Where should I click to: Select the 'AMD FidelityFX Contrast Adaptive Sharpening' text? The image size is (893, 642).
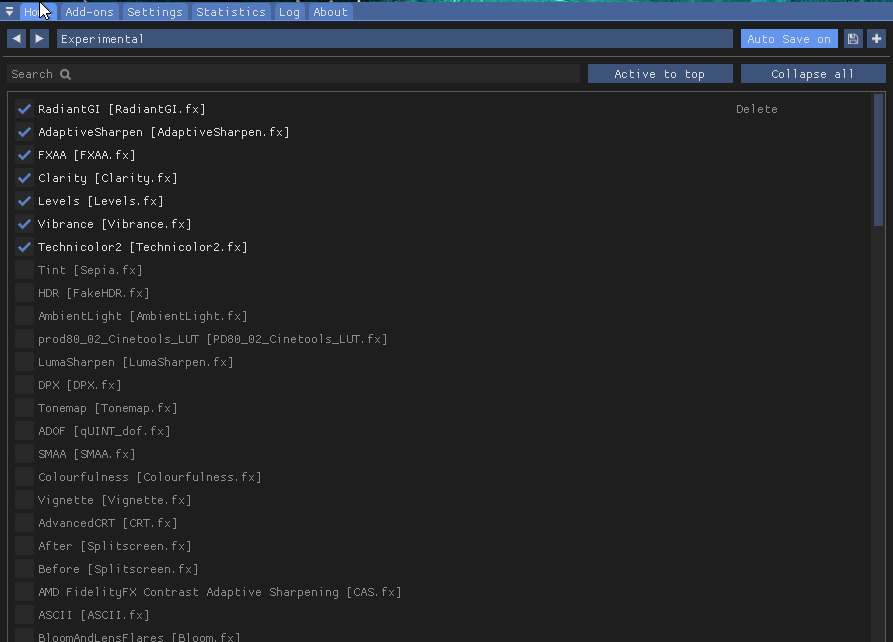click(x=188, y=592)
